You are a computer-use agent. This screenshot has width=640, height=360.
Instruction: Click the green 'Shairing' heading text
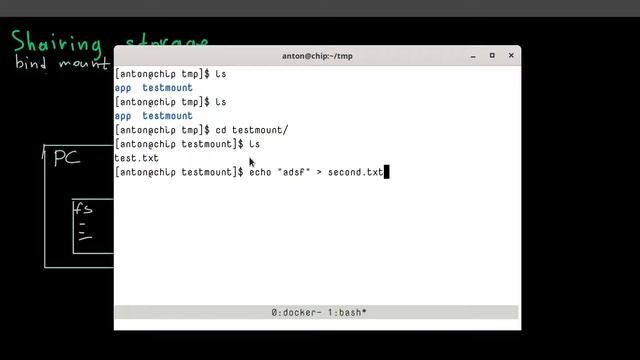(x=56, y=44)
